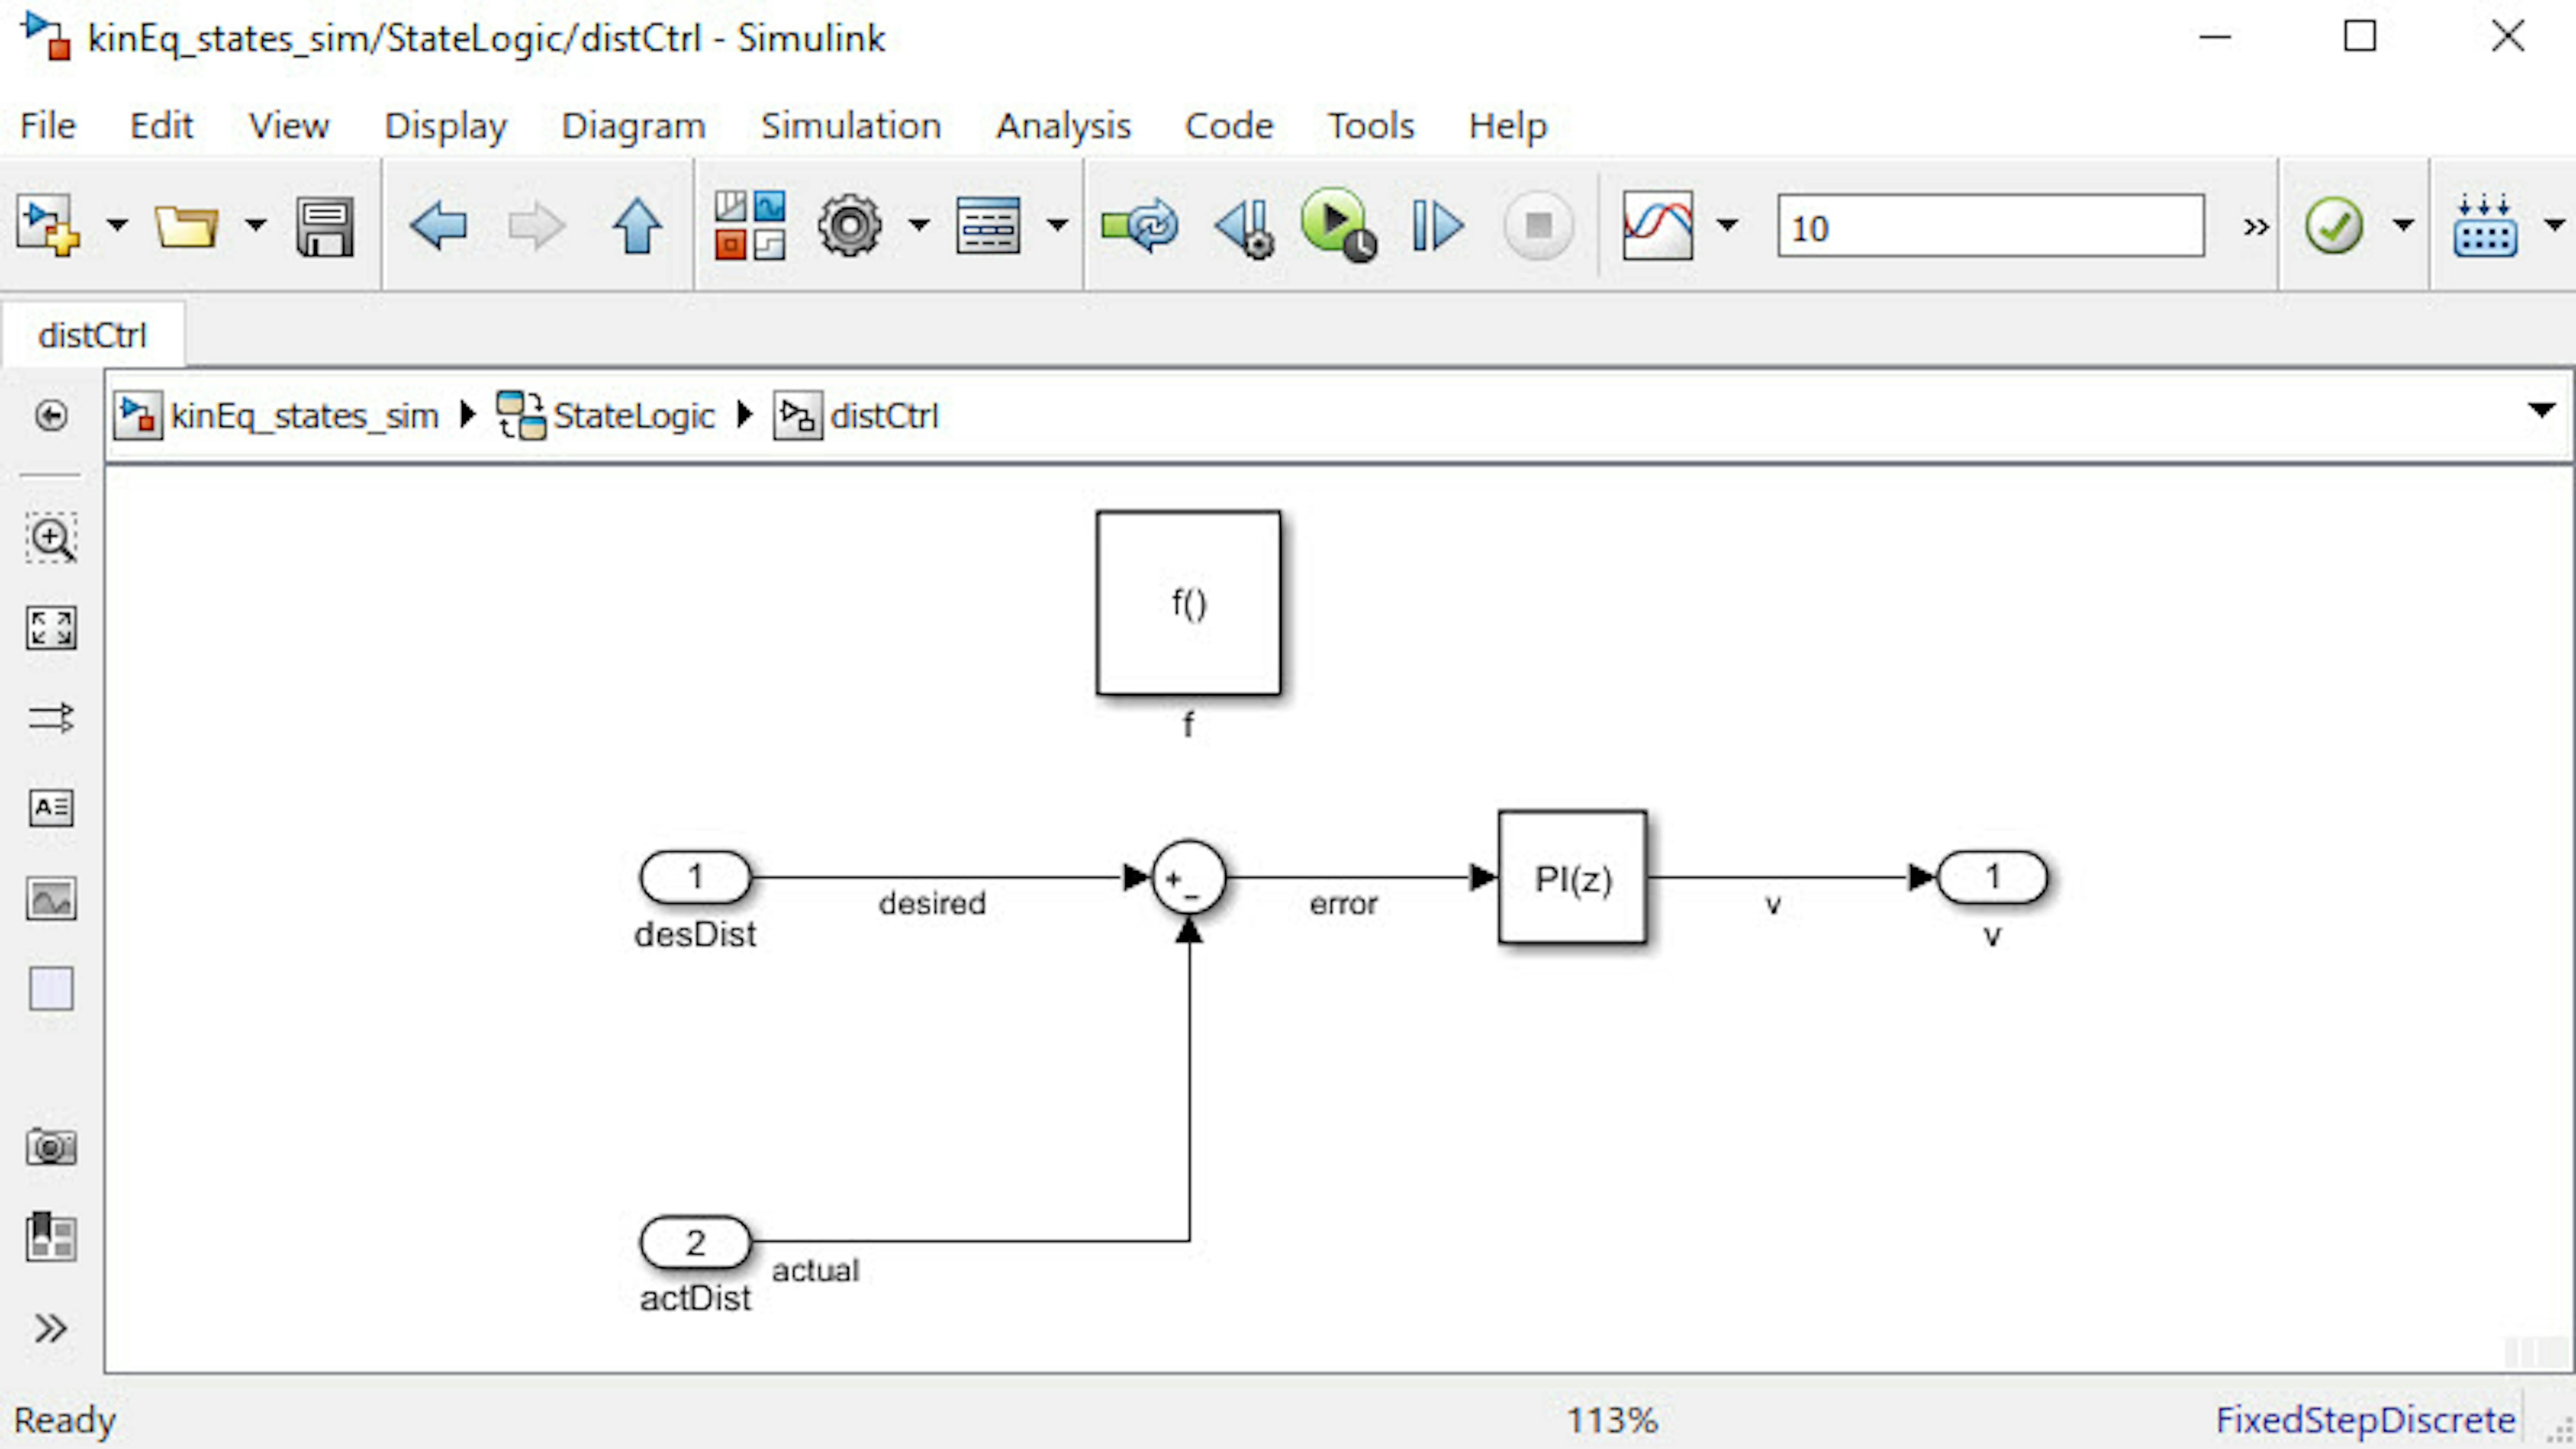This screenshot has width=2576, height=1449.
Task: Expand the Model Advisor dropdown arrow
Action: [x=2404, y=225]
